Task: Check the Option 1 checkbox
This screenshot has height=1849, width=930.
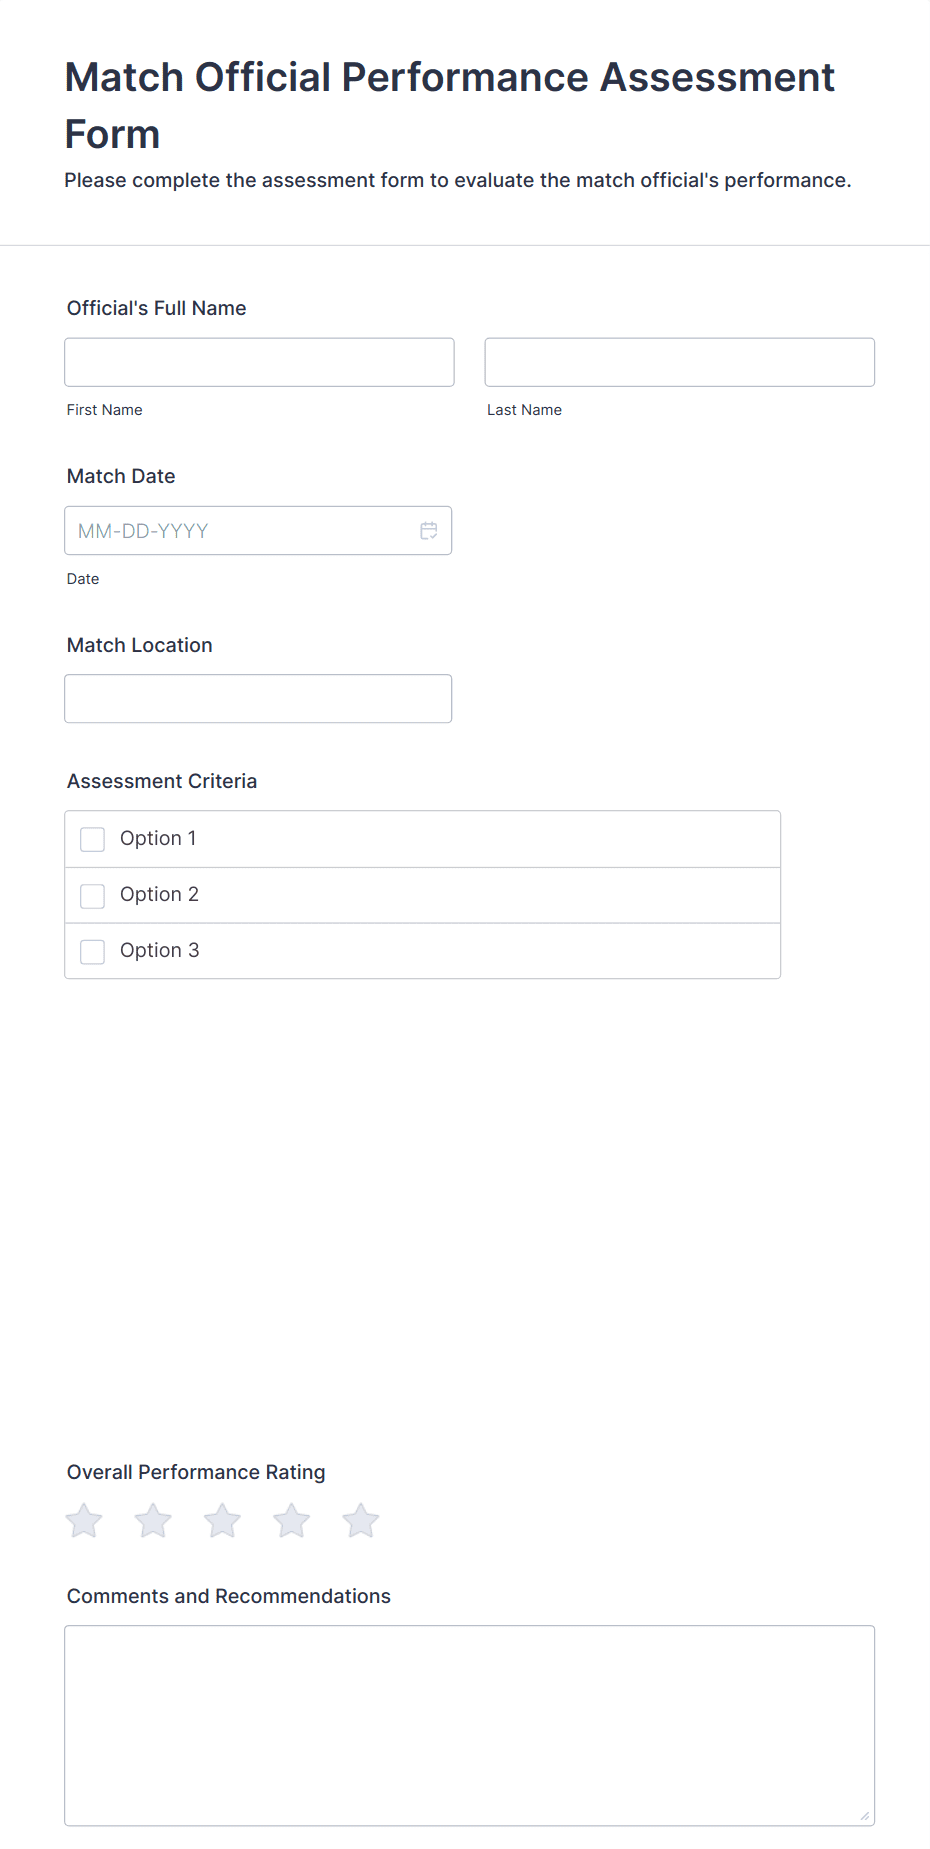Action: point(93,839)
